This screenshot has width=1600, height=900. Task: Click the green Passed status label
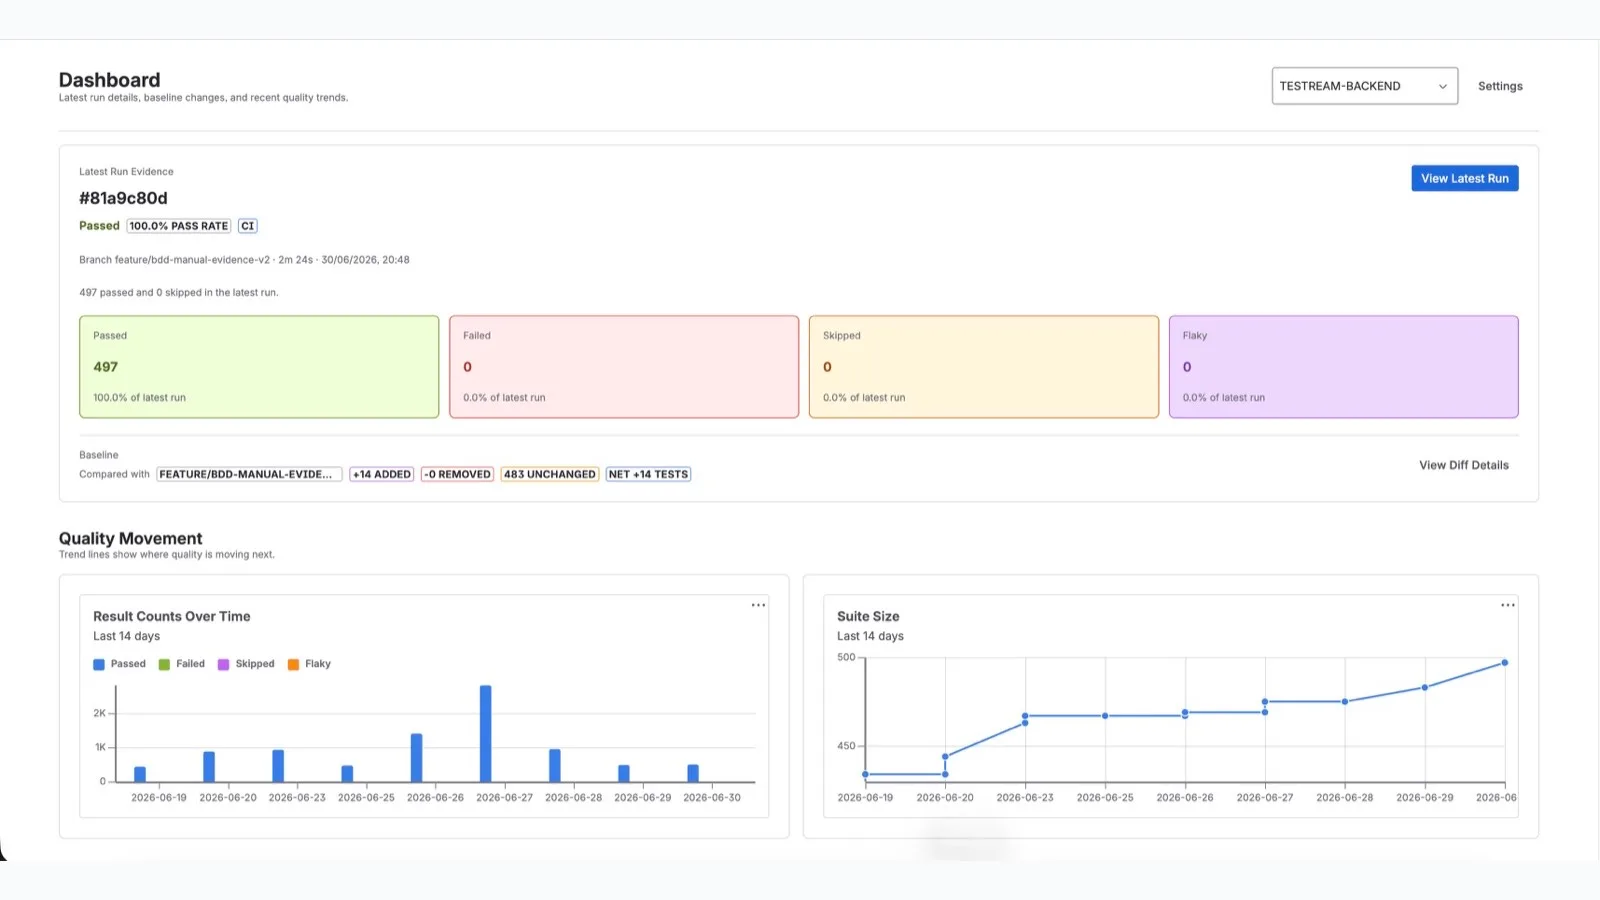99,226
